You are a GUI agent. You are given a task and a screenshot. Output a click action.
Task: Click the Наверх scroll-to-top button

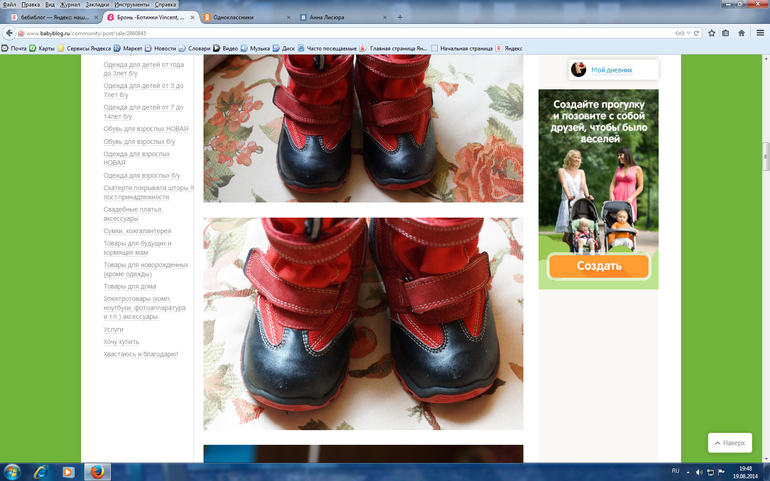point(729,443)
